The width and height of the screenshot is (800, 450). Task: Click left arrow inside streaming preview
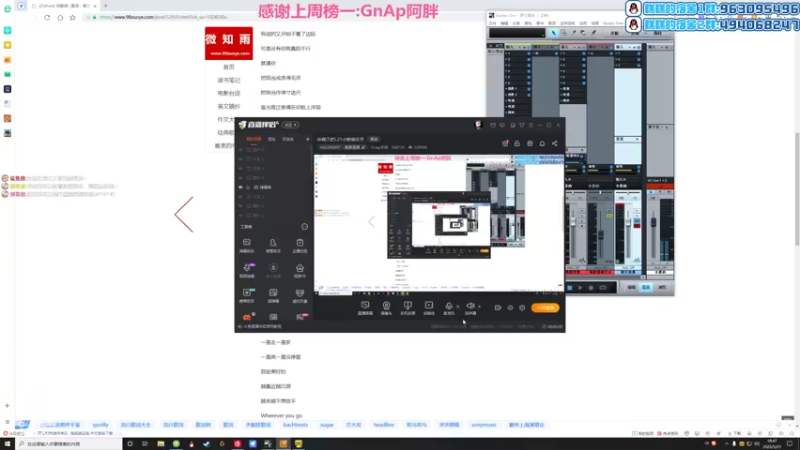(371, 221)
